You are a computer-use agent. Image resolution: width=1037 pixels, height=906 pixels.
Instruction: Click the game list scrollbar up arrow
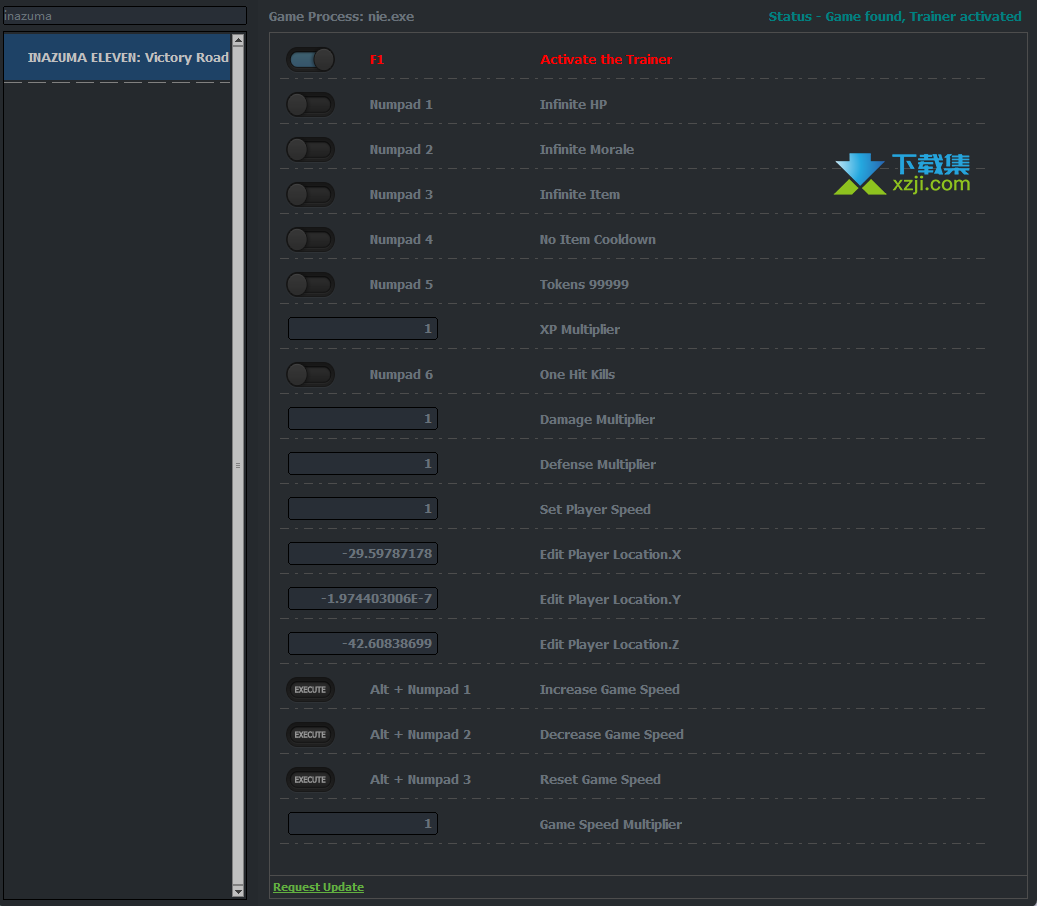[x=238, y=41]
